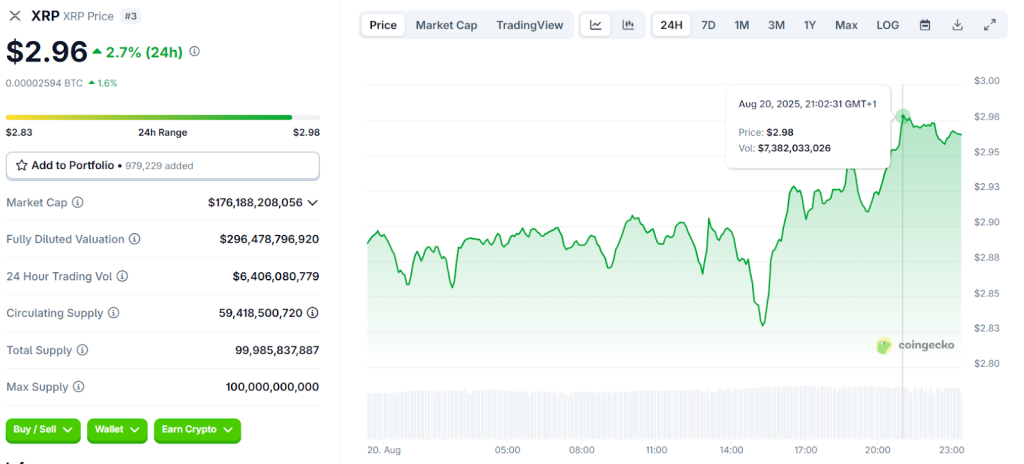
Task: Switch to line chart view icon
Action: pos(596,25)
